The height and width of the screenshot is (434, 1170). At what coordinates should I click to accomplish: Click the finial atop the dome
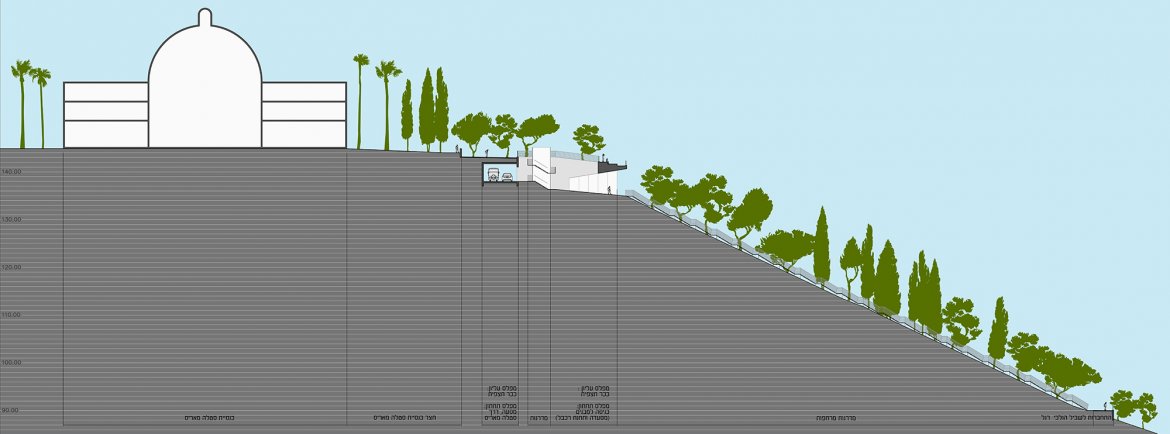tap(205, 17)
